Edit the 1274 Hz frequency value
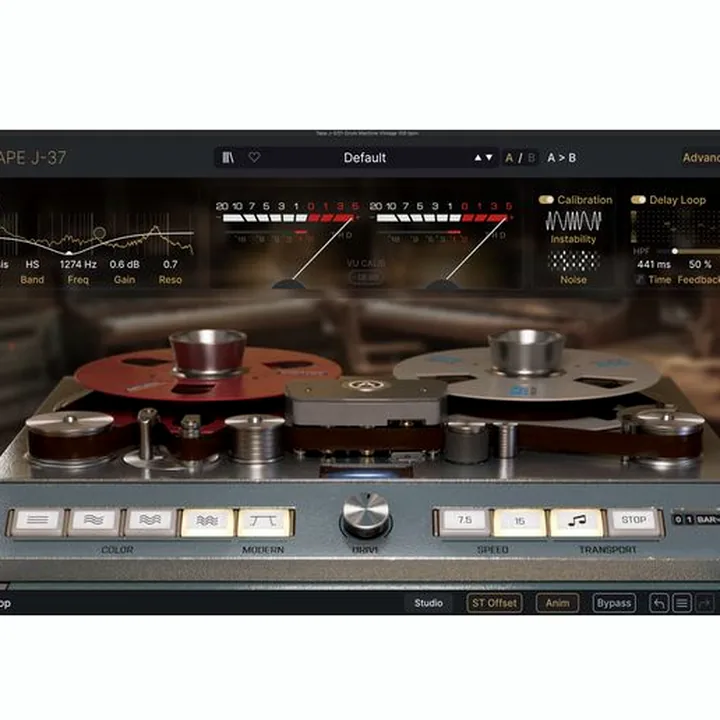Screen dimensions: 720x720 [78, 264]
